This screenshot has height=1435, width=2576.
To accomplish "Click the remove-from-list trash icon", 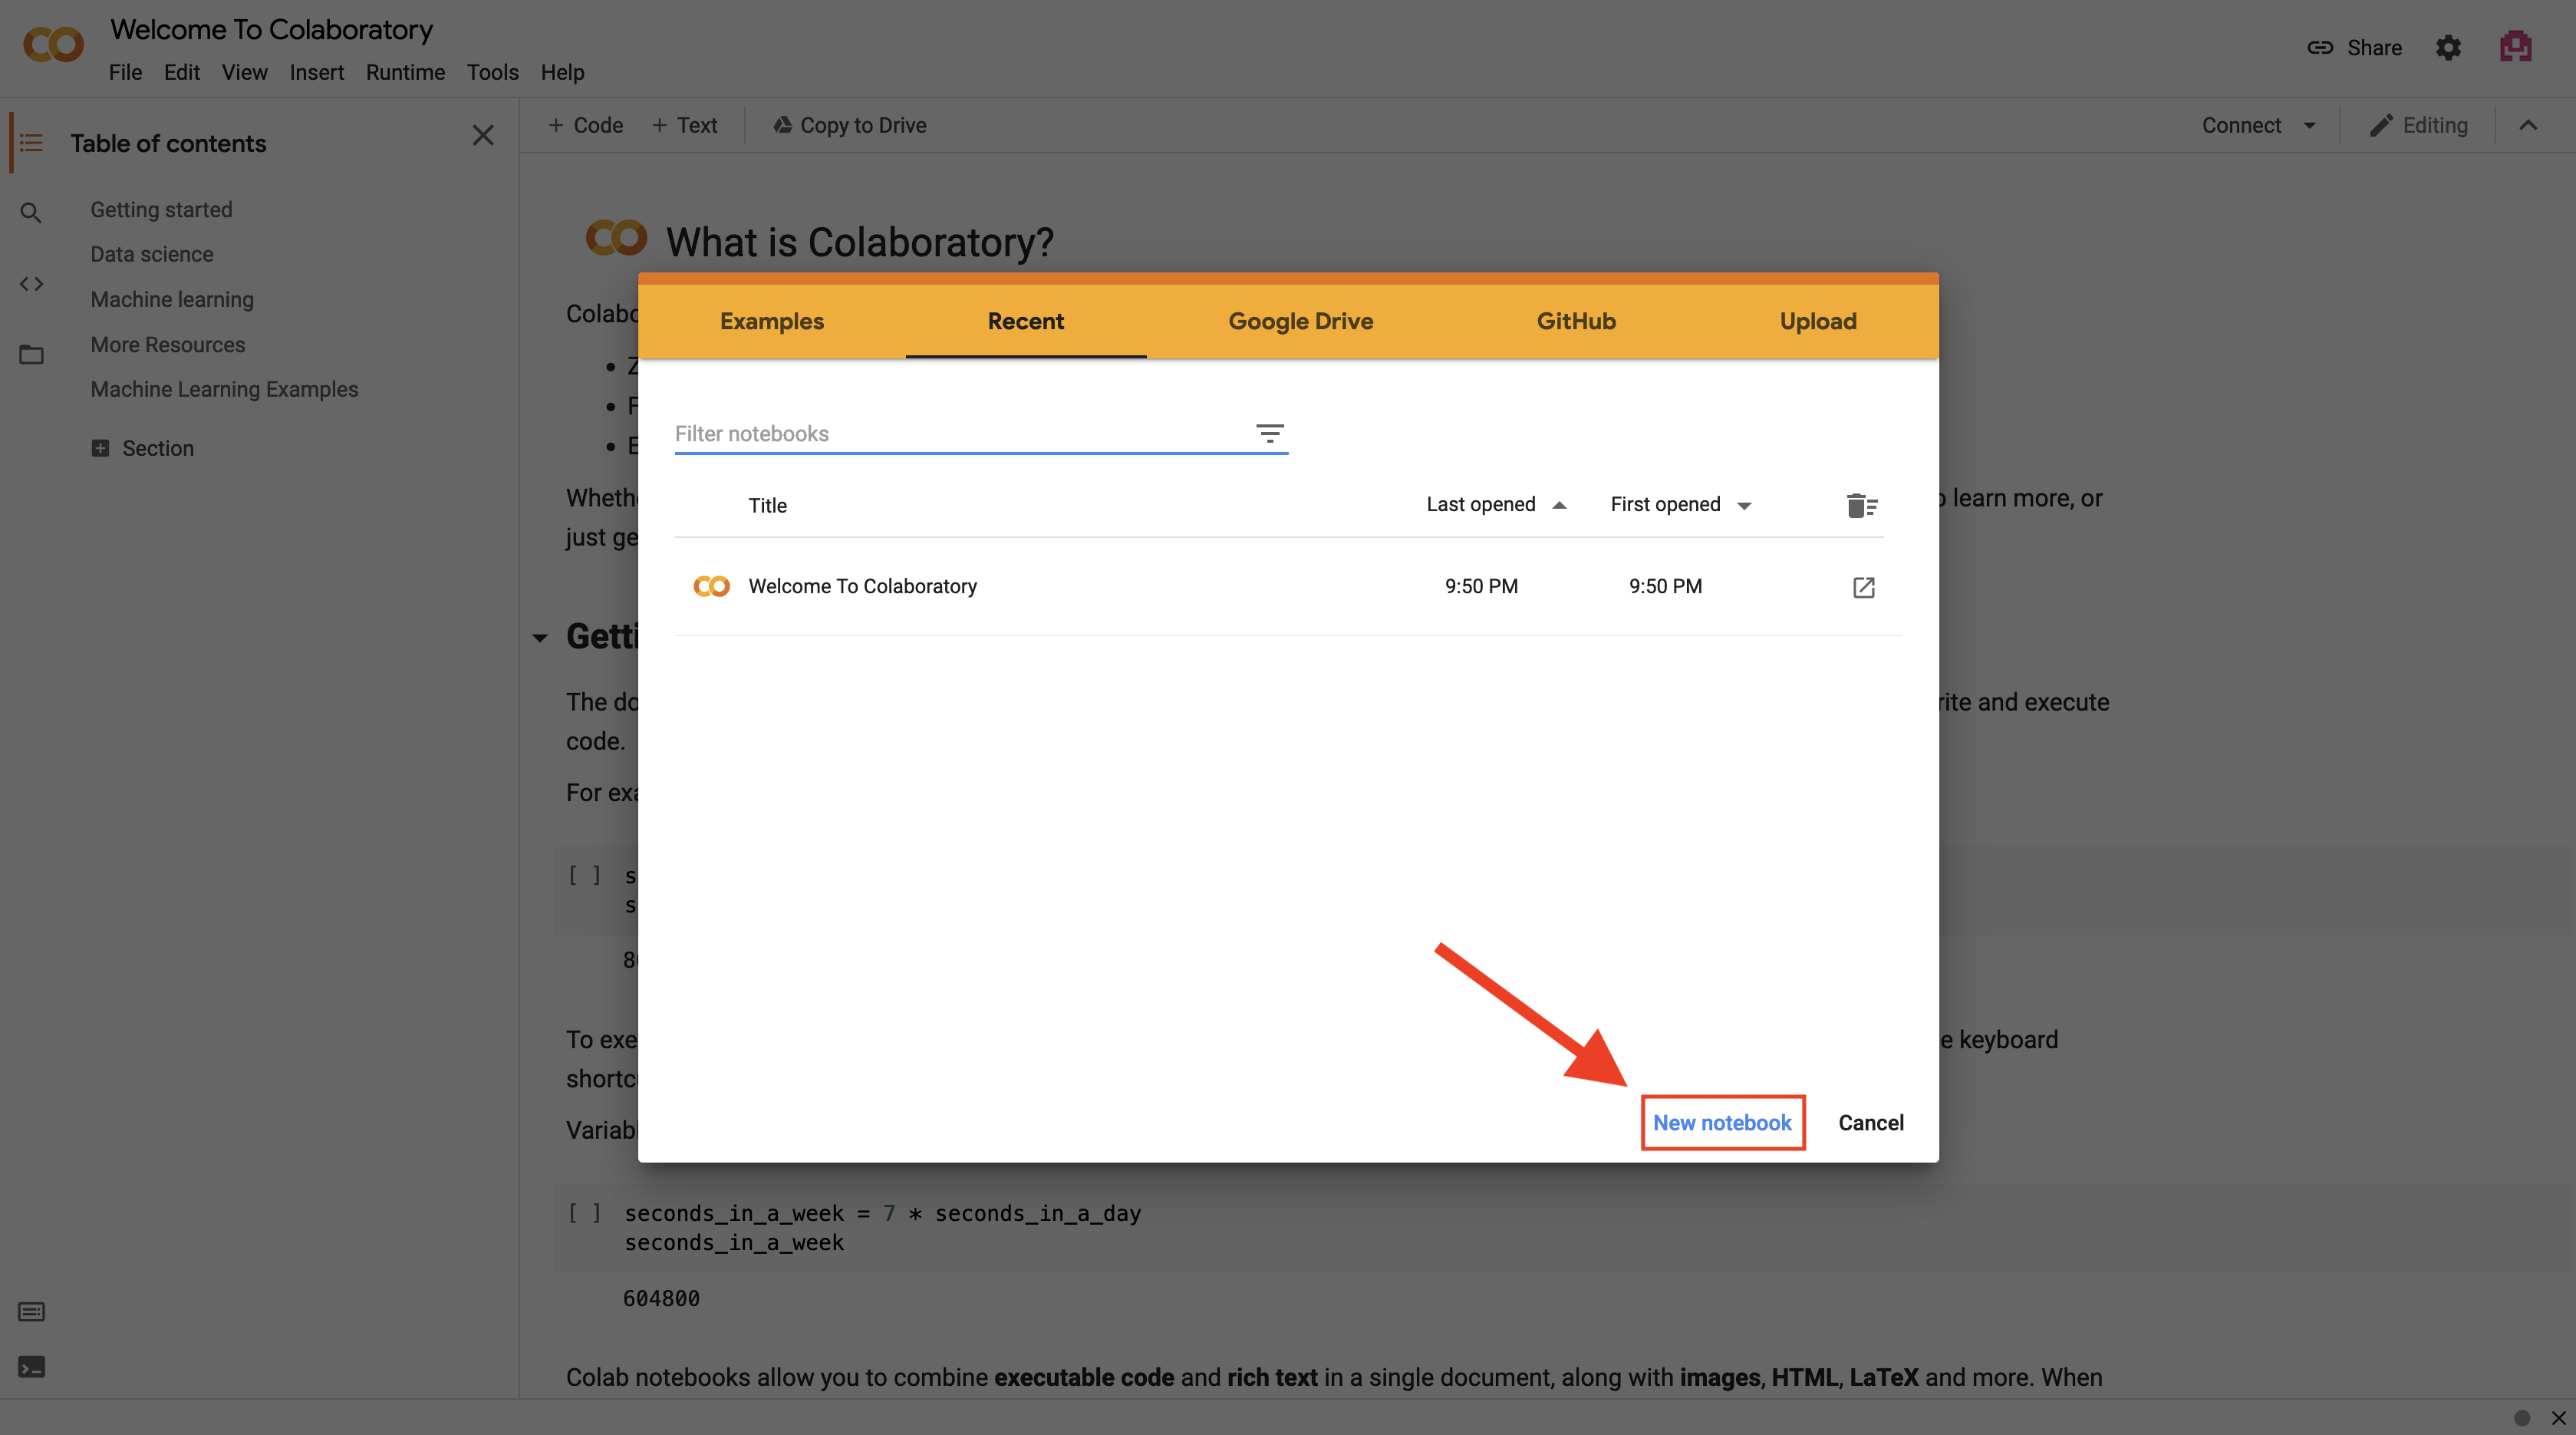I will [1861, 505].
